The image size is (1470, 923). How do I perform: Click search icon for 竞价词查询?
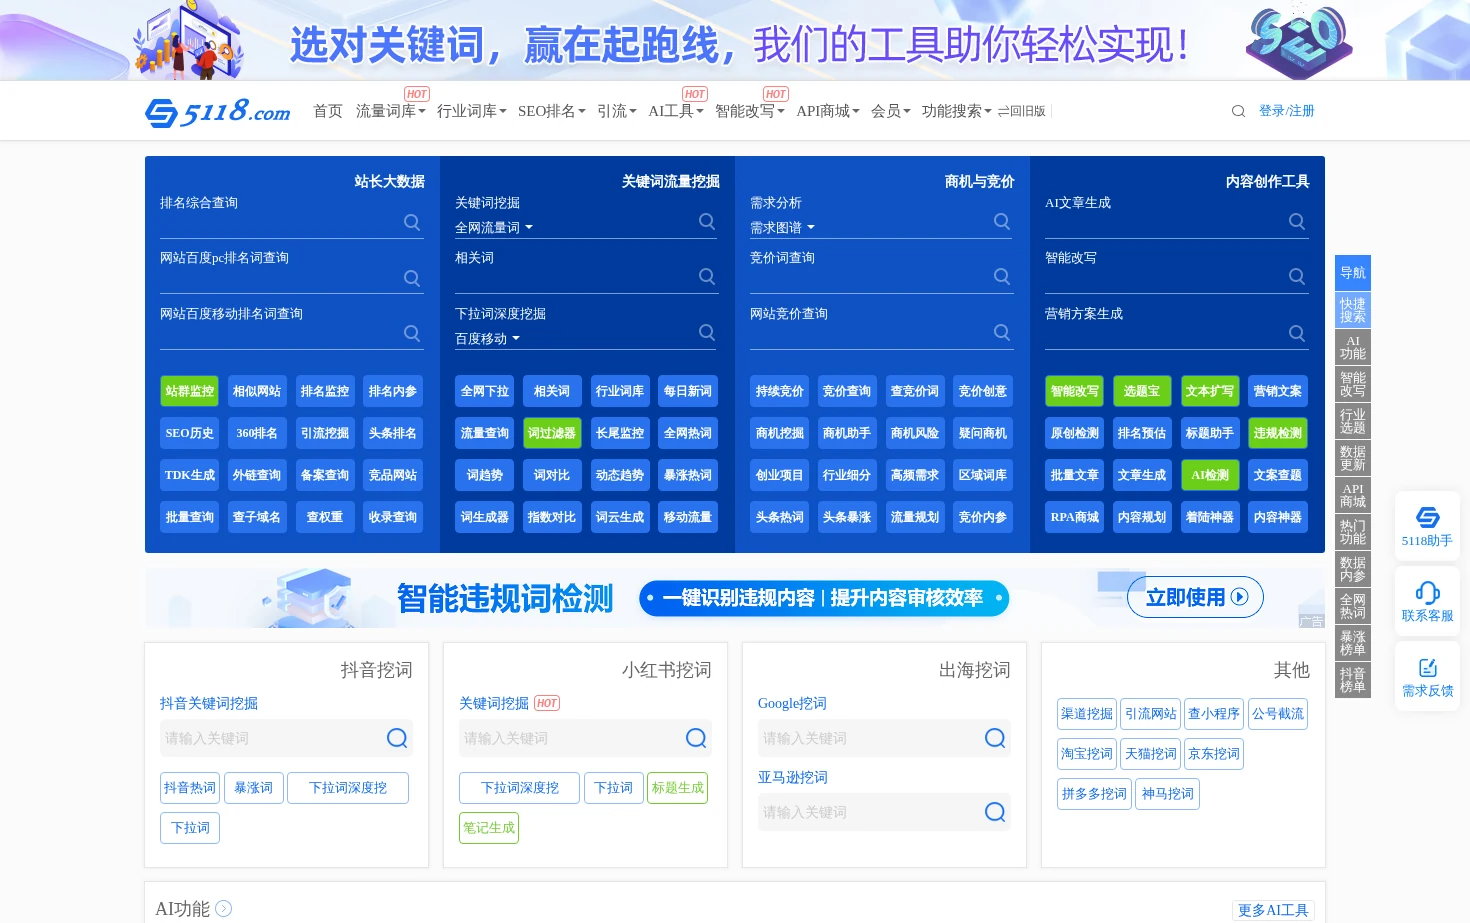tap(1002, 276)
